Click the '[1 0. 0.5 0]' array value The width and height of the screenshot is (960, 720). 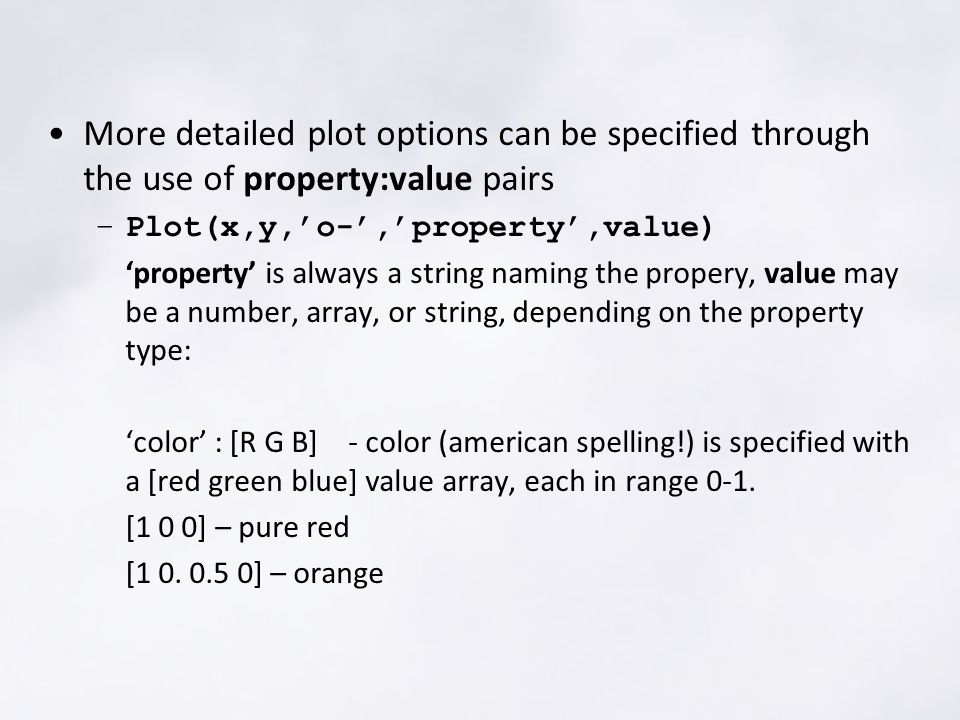point(193,574)
